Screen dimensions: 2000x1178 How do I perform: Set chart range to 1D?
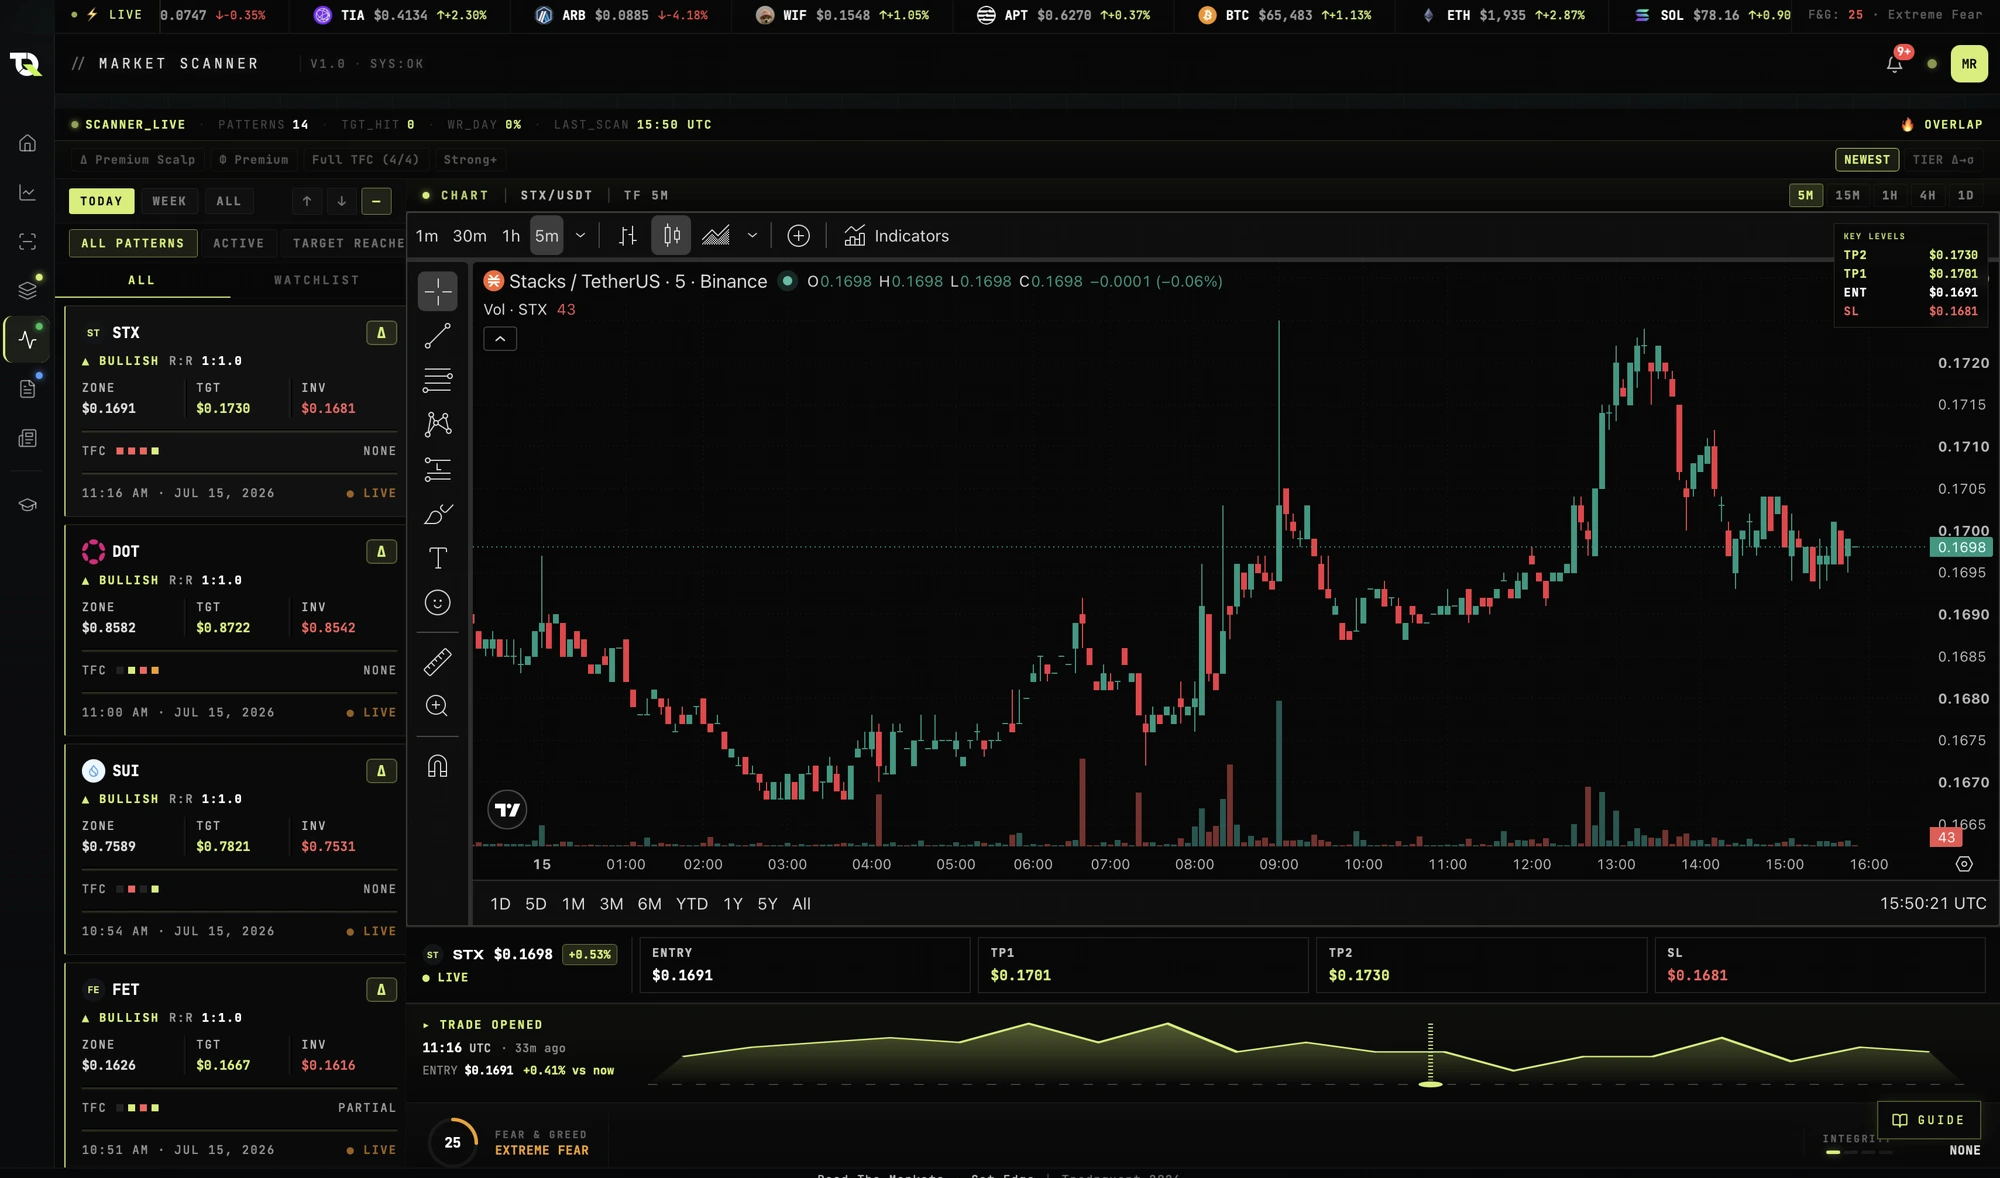pyautogui.click(x=500, y=904)
